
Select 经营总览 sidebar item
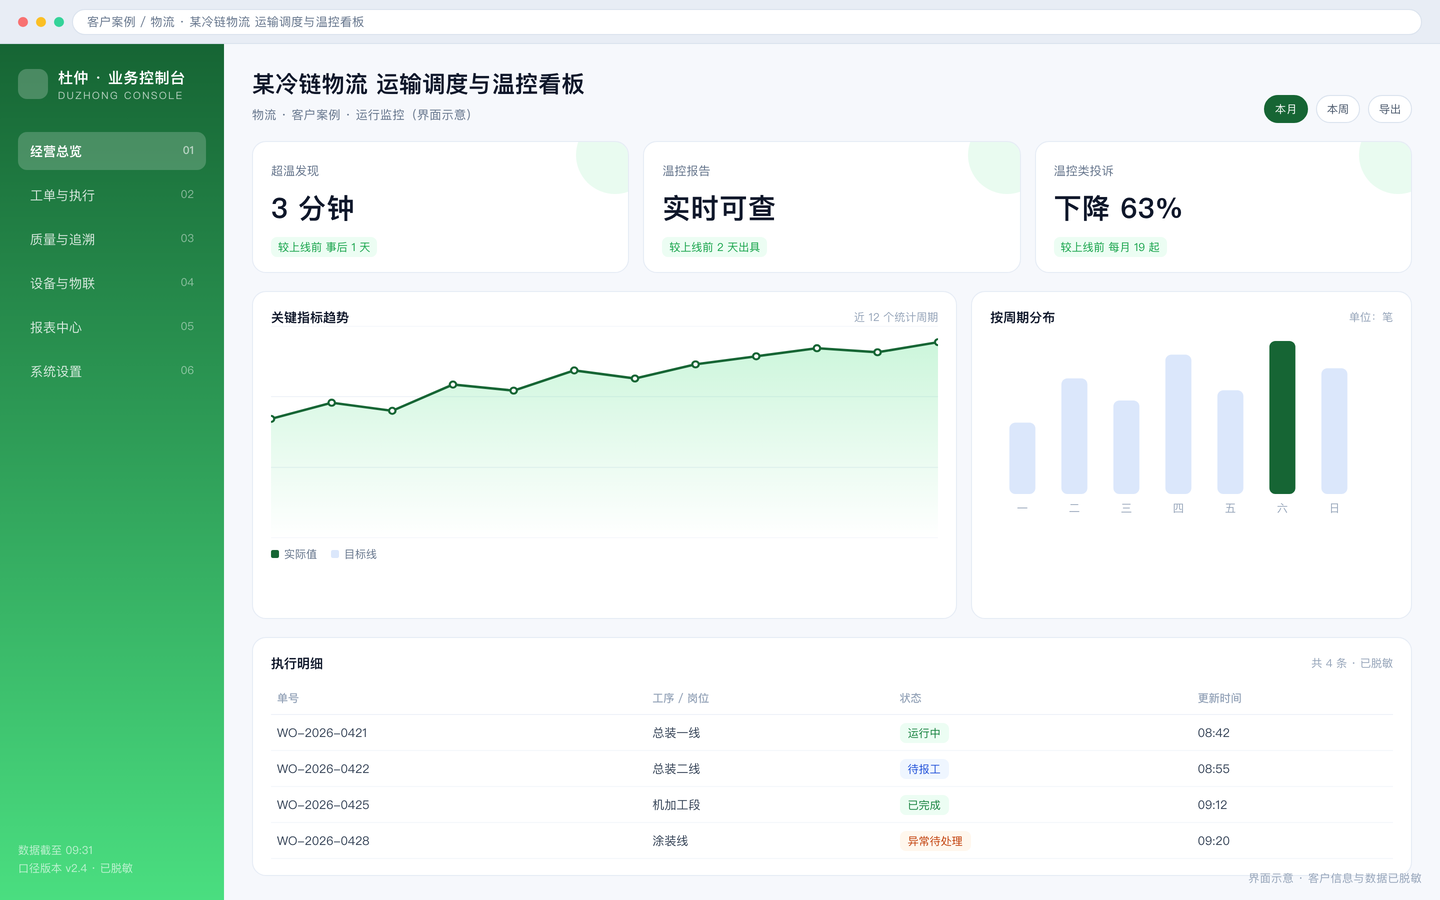tap(112, 151)
